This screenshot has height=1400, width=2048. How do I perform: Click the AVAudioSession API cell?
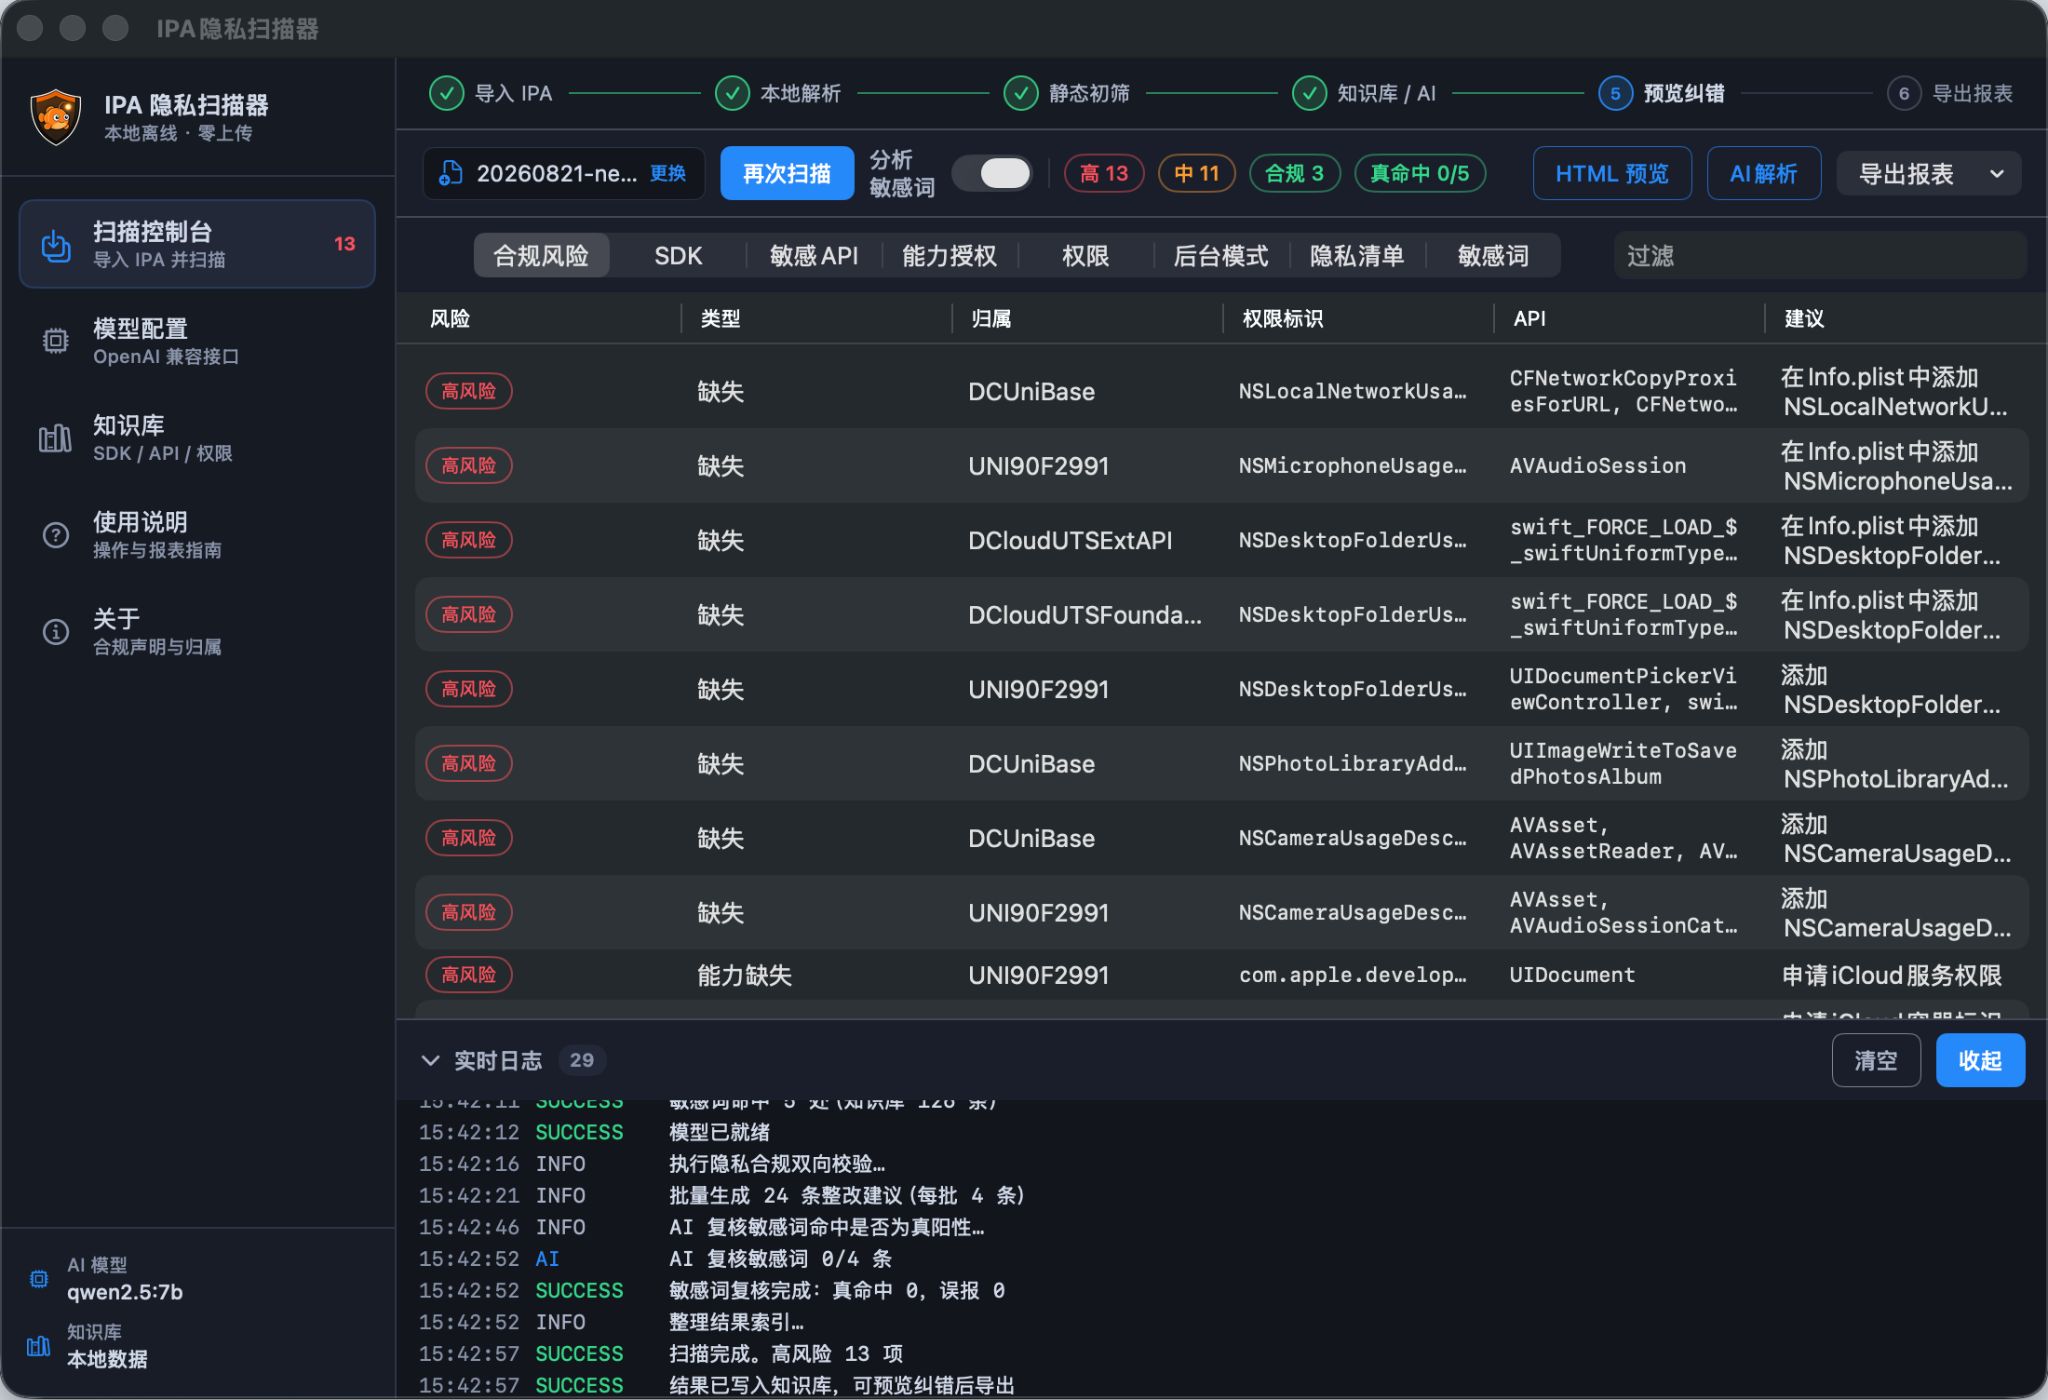[x=1598, y=465]
